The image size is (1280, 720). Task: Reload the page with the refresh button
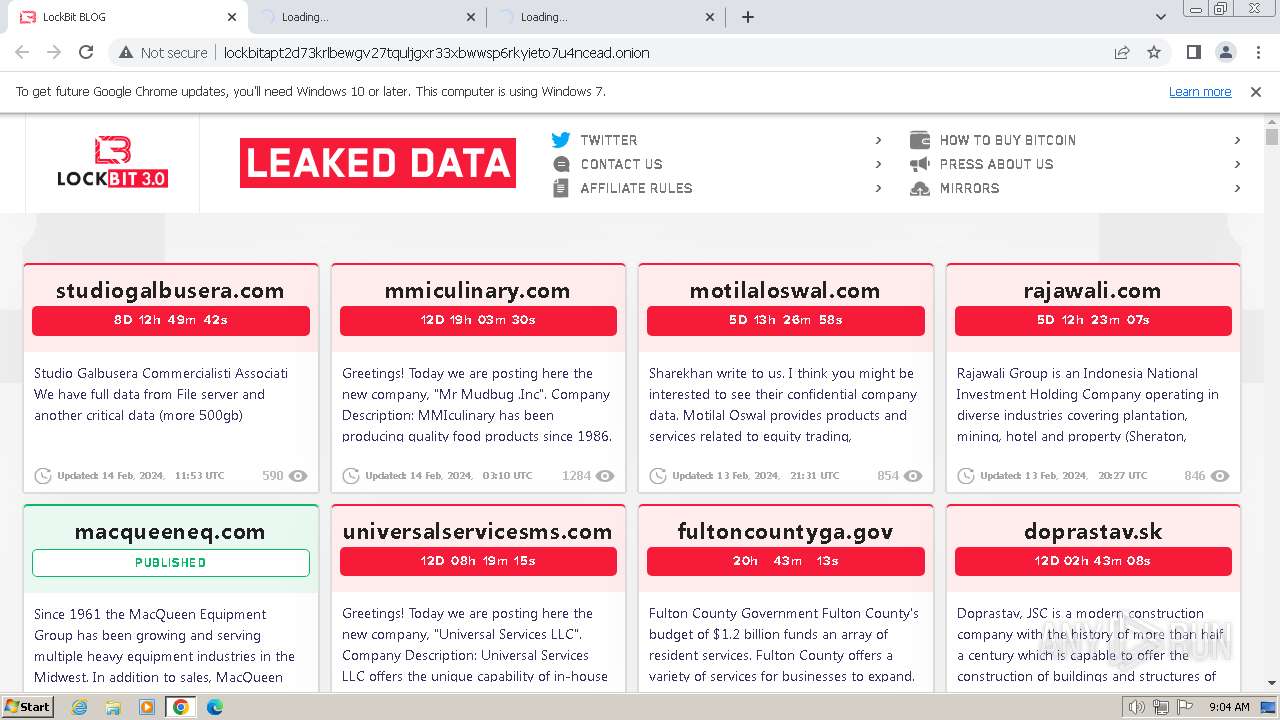tap(86, 52)
